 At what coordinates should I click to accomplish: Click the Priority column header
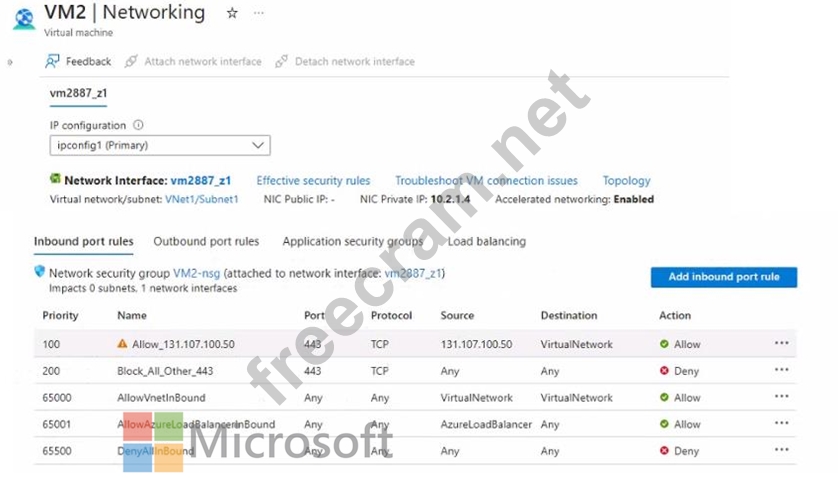pyautogui.click(x=60, y=315)
